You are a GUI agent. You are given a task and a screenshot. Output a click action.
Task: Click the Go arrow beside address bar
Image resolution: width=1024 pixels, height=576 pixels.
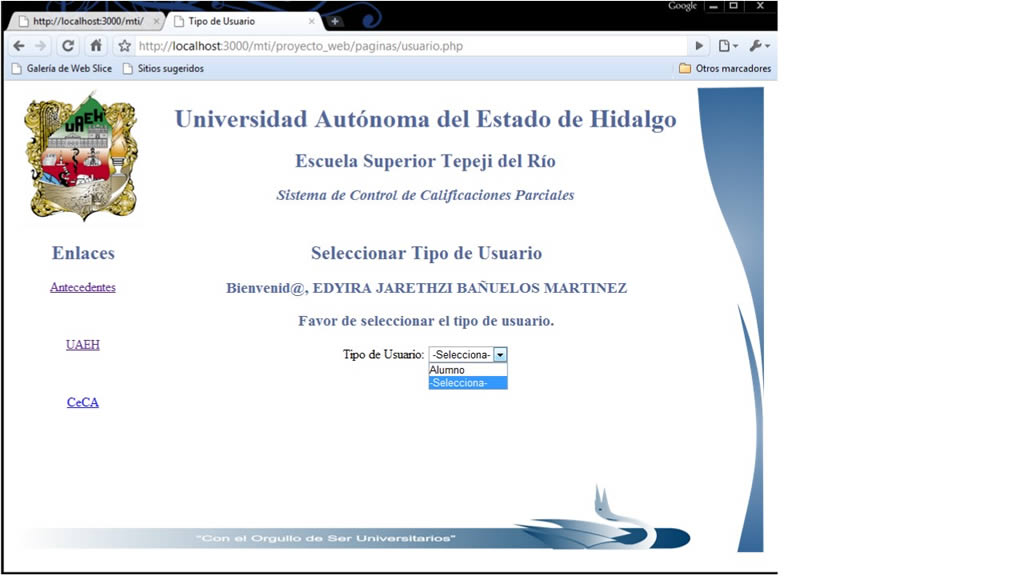pos(699,46)
